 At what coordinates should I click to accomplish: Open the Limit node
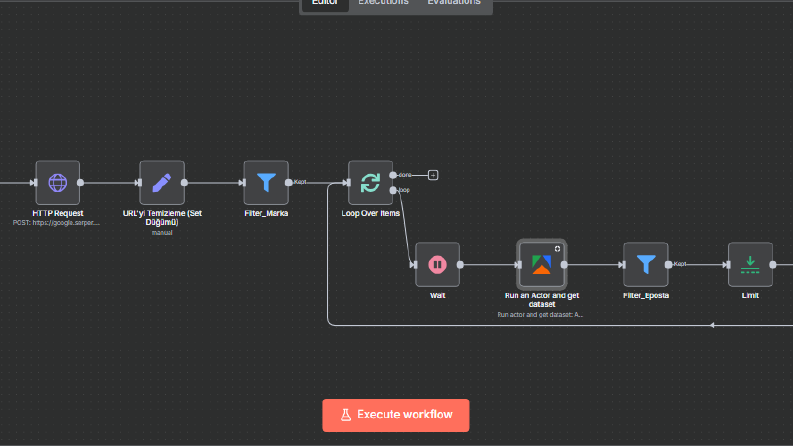point(750,264)
